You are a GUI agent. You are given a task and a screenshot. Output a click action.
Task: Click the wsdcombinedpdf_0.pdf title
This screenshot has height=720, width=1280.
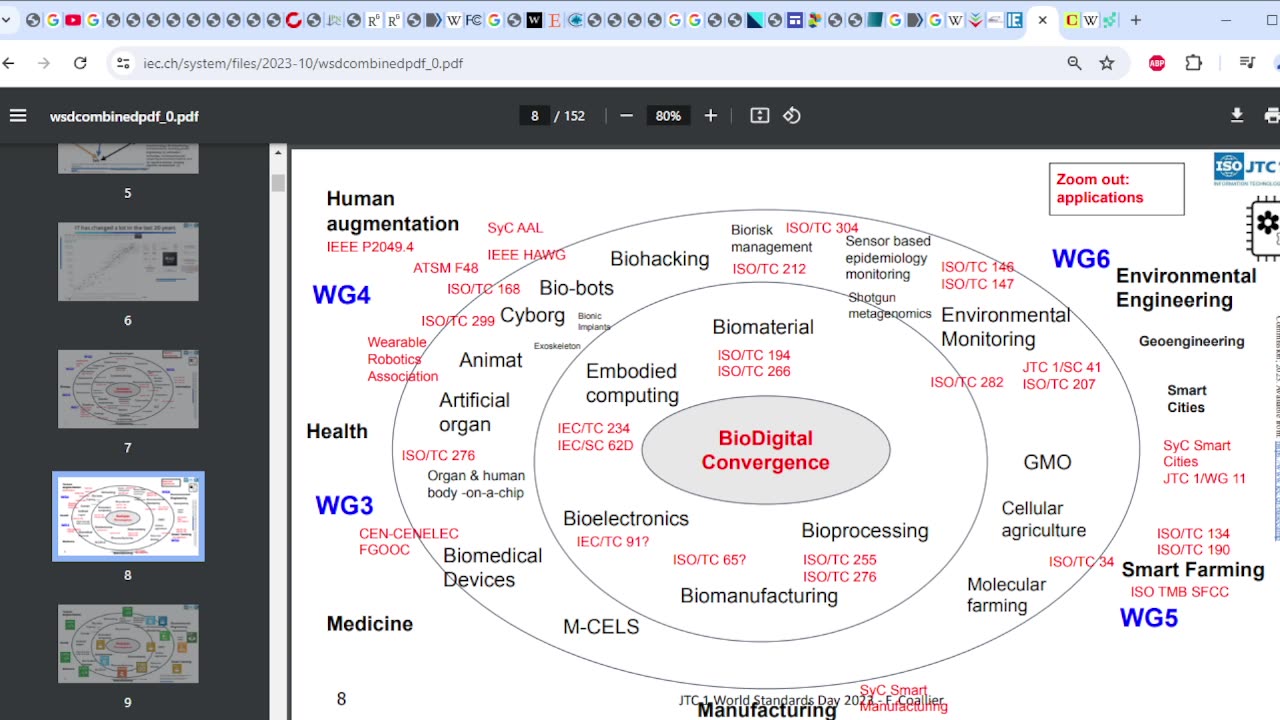tap(124, 116)
